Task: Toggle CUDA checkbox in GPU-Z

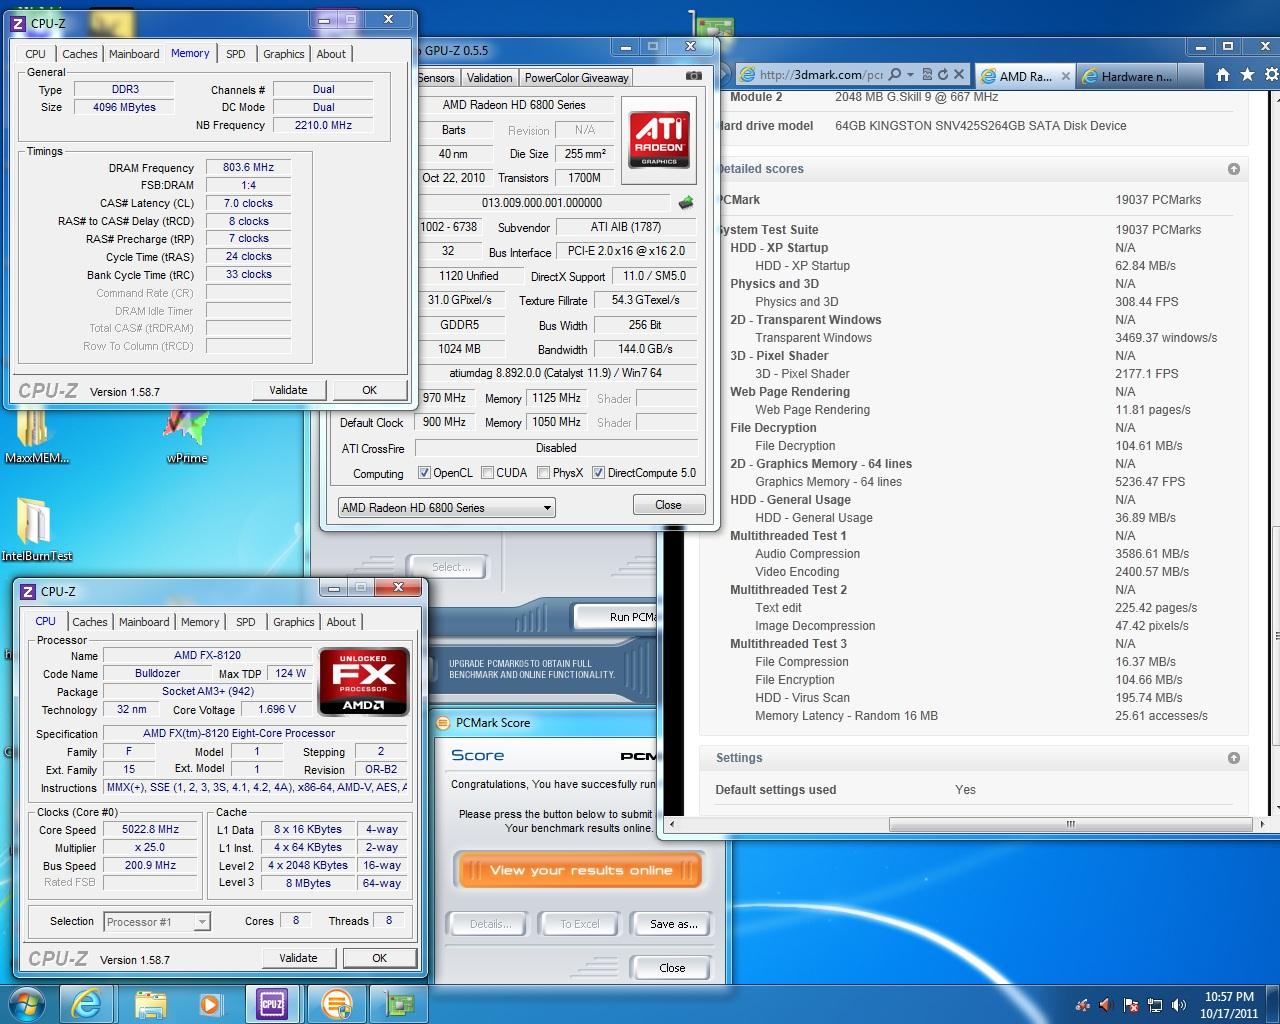Action: click(487, 473)
